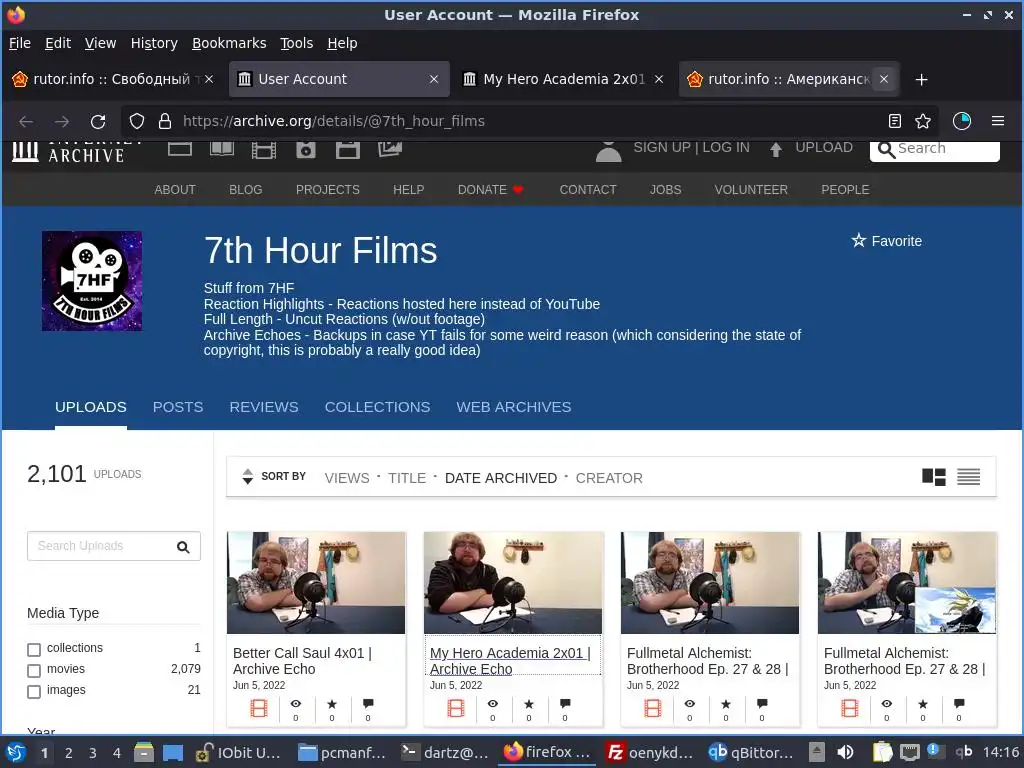
Task: Click the upload arrow icon
Action: [776, 150]
